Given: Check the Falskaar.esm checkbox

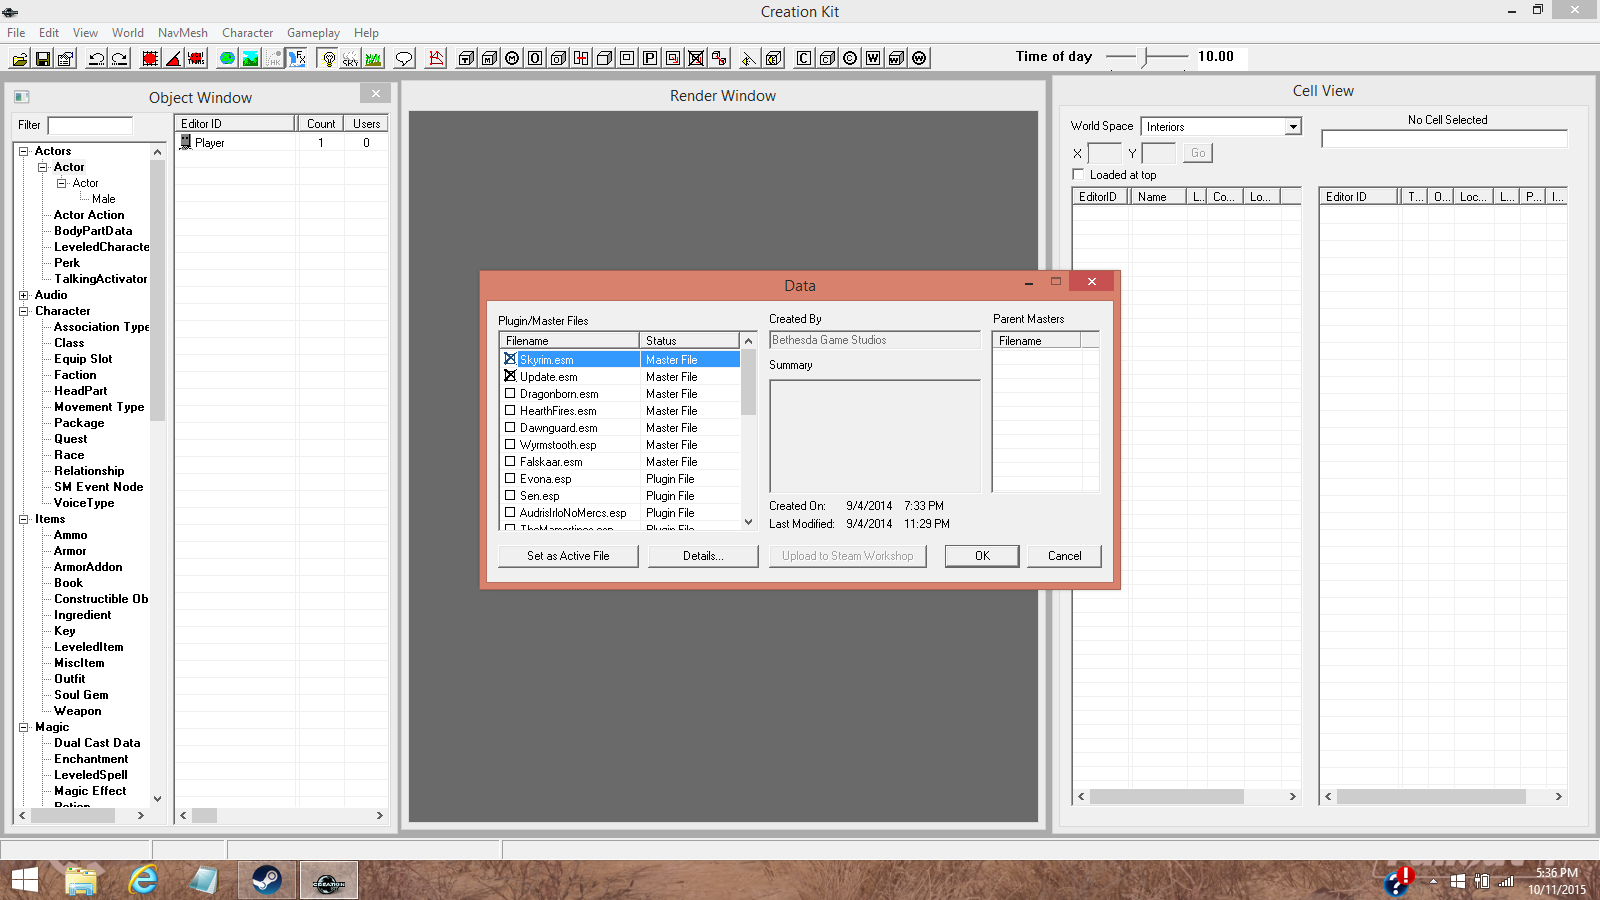Looking at the screenshot, I should 510,461.
